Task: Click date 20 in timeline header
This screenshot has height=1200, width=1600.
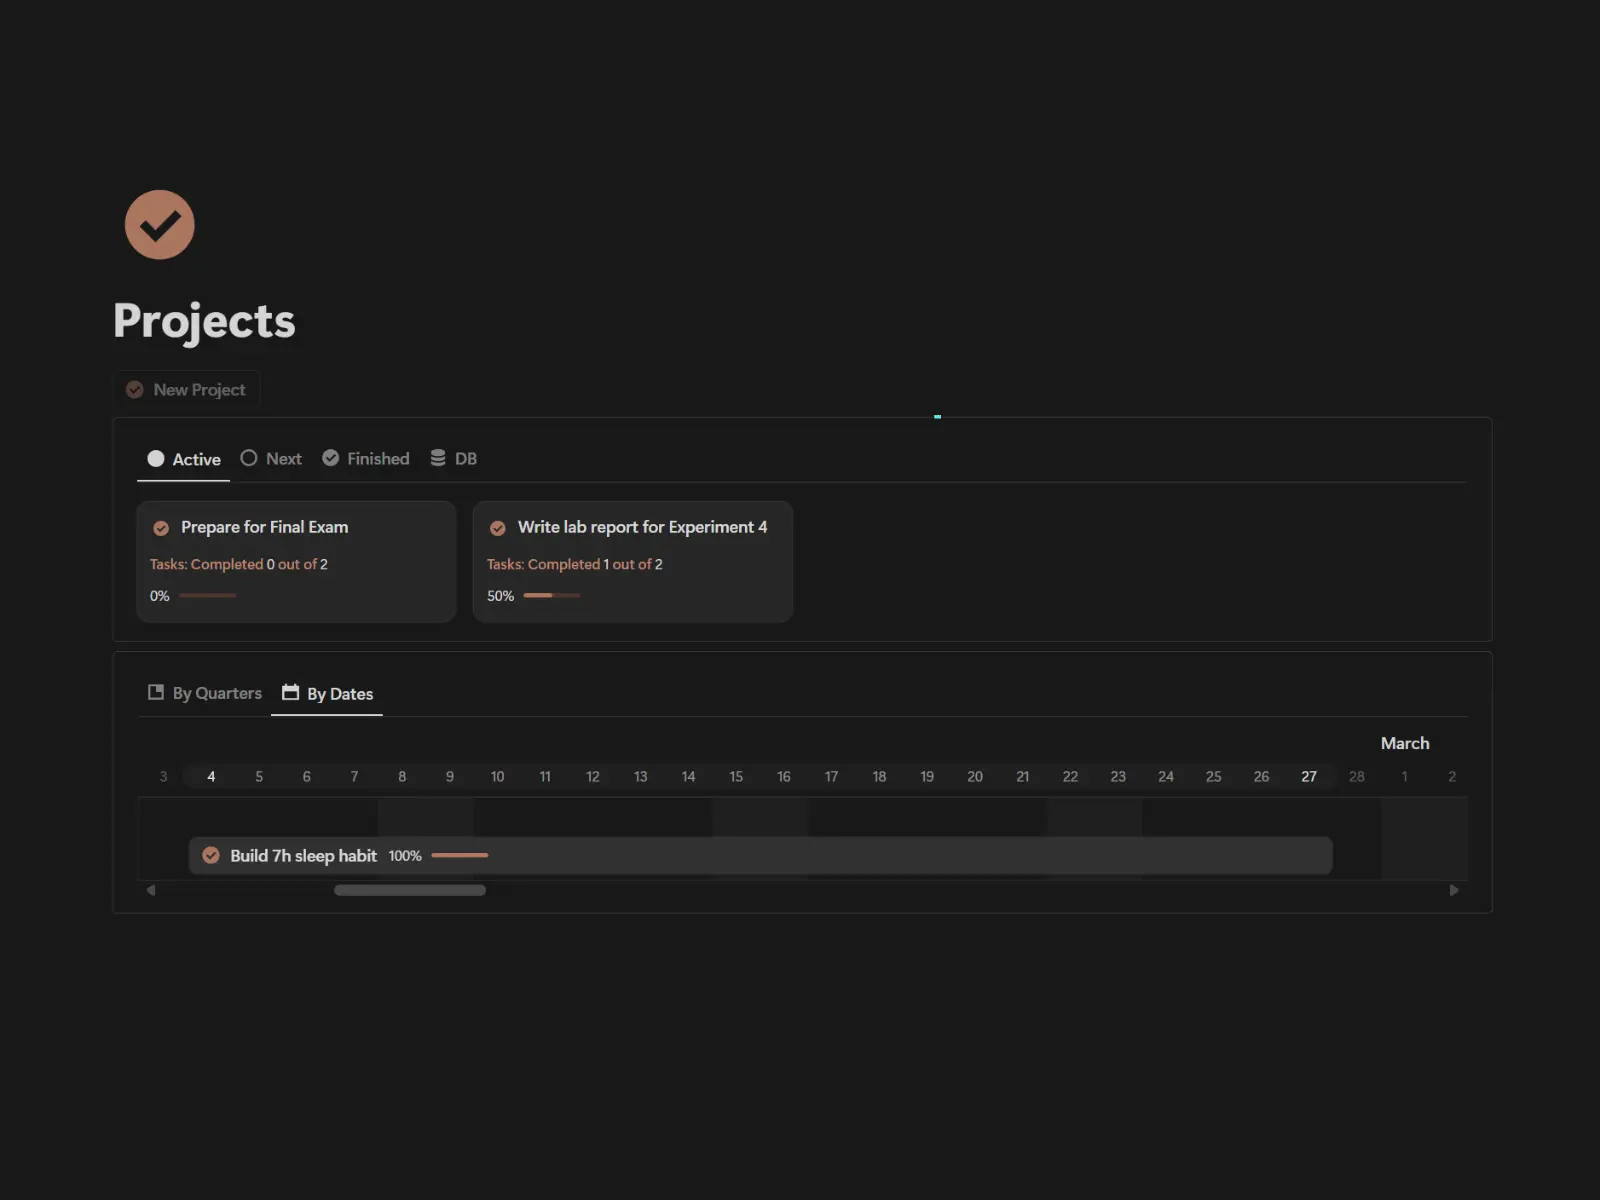Action: (x=975, y=777)
